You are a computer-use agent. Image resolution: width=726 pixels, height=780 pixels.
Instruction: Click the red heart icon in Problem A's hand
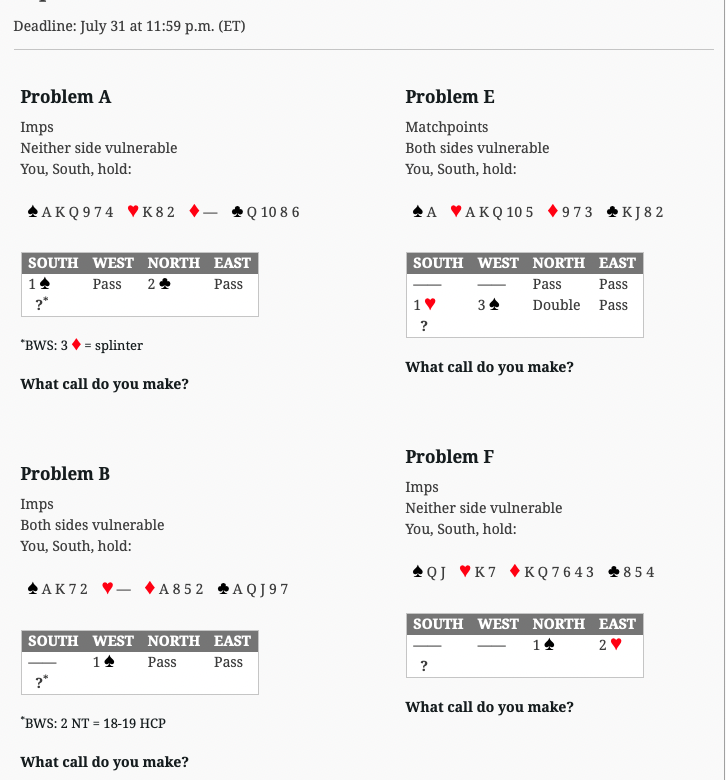(133, 211)
